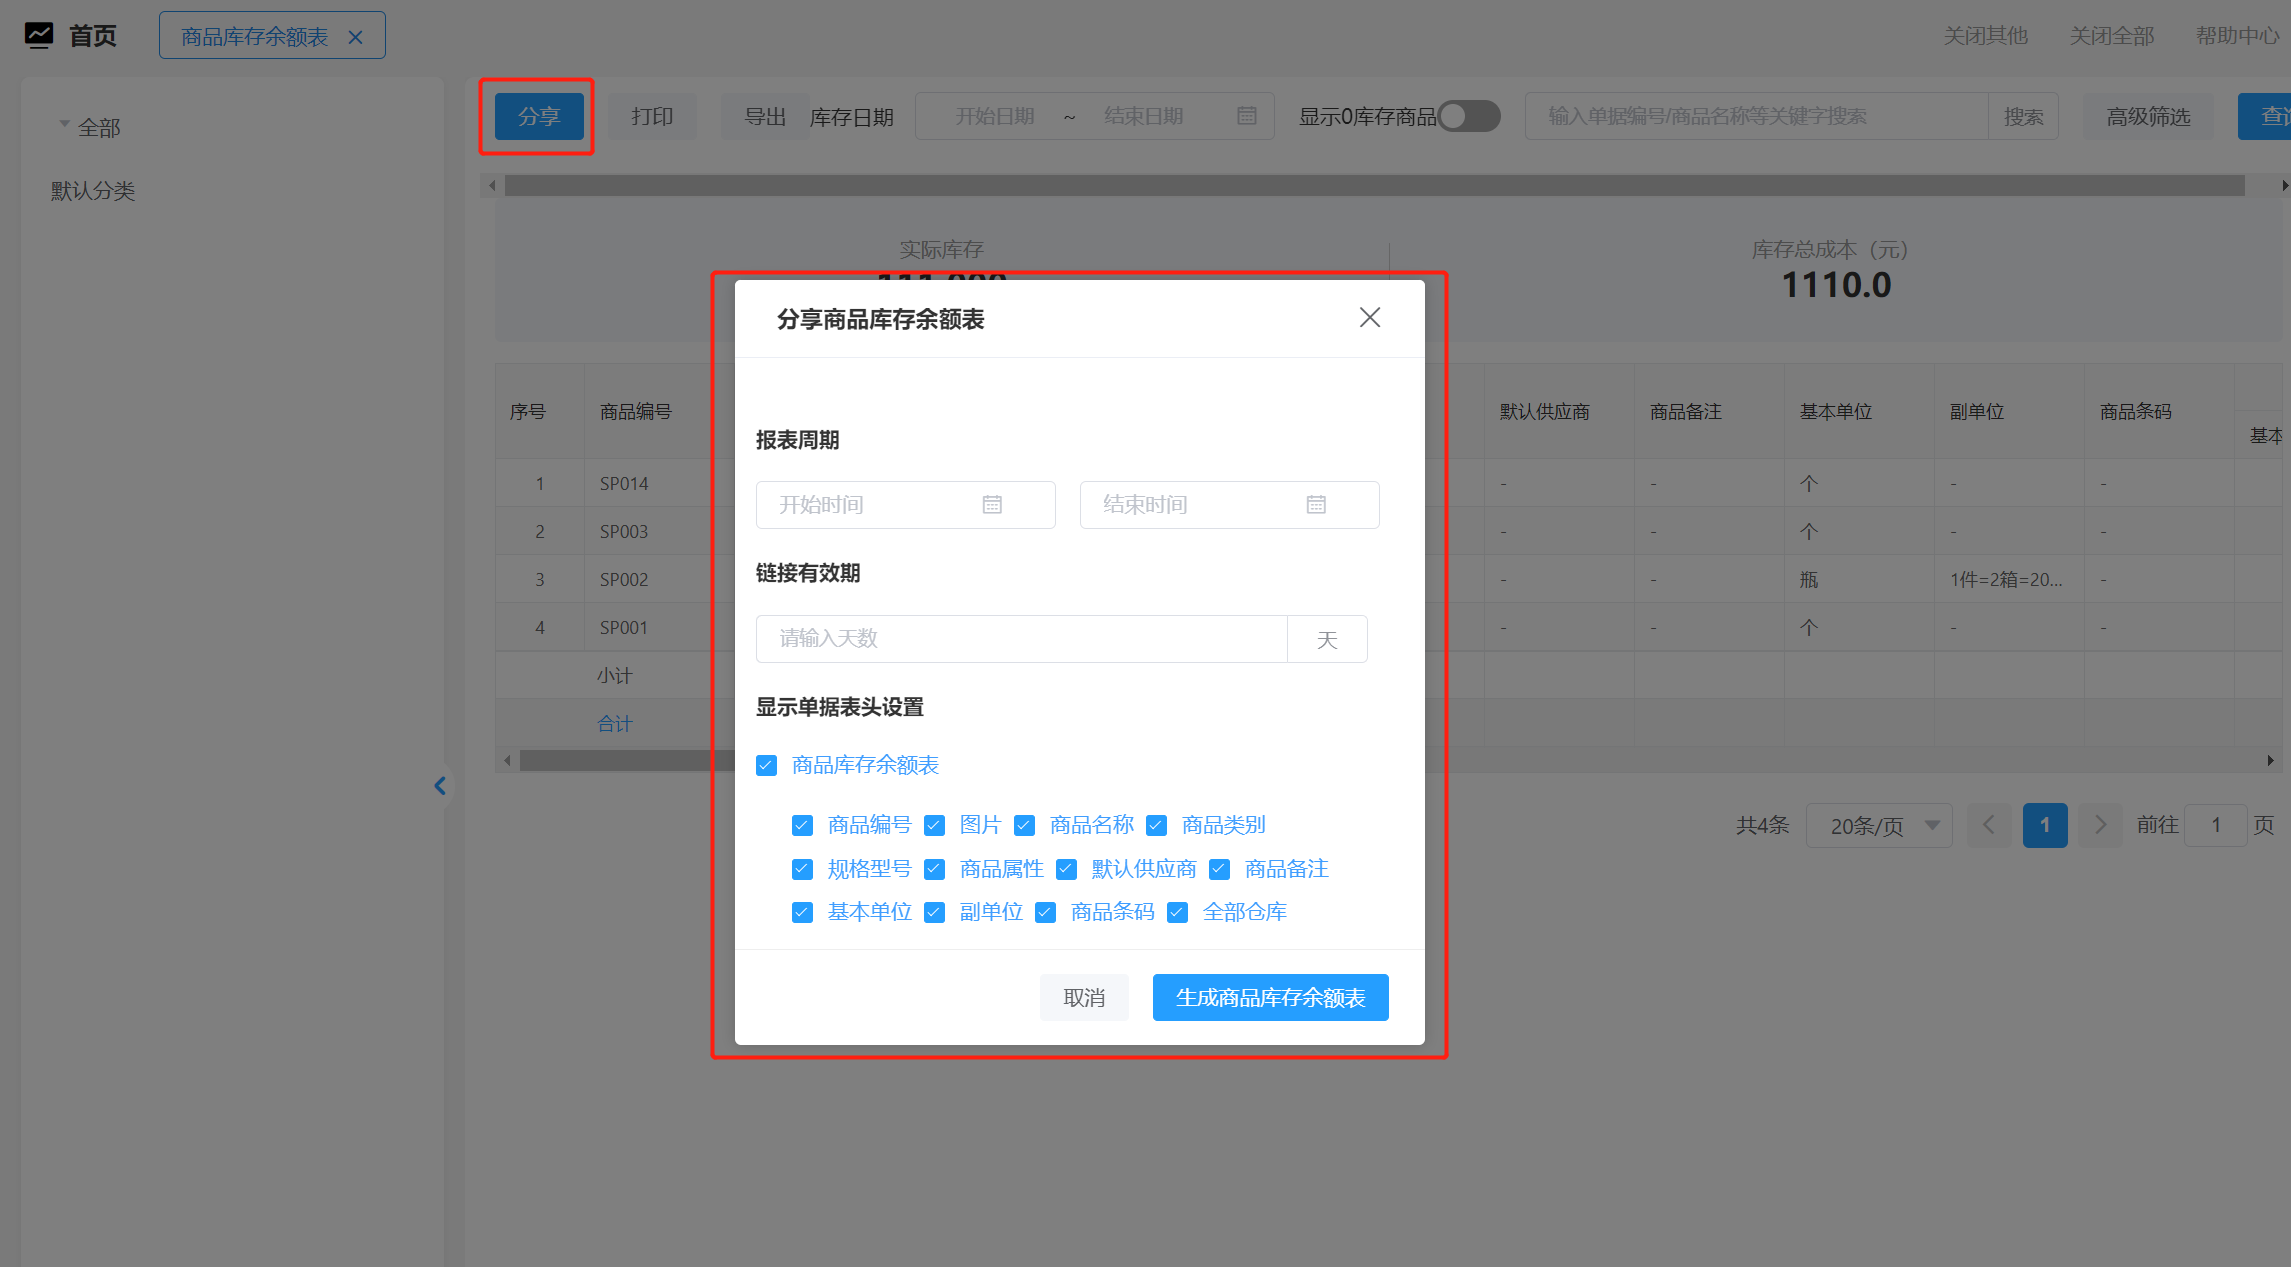Open 帮助中心 menu item
This screenshot has height=1267, width=2291.
(x=2236, y=36)
